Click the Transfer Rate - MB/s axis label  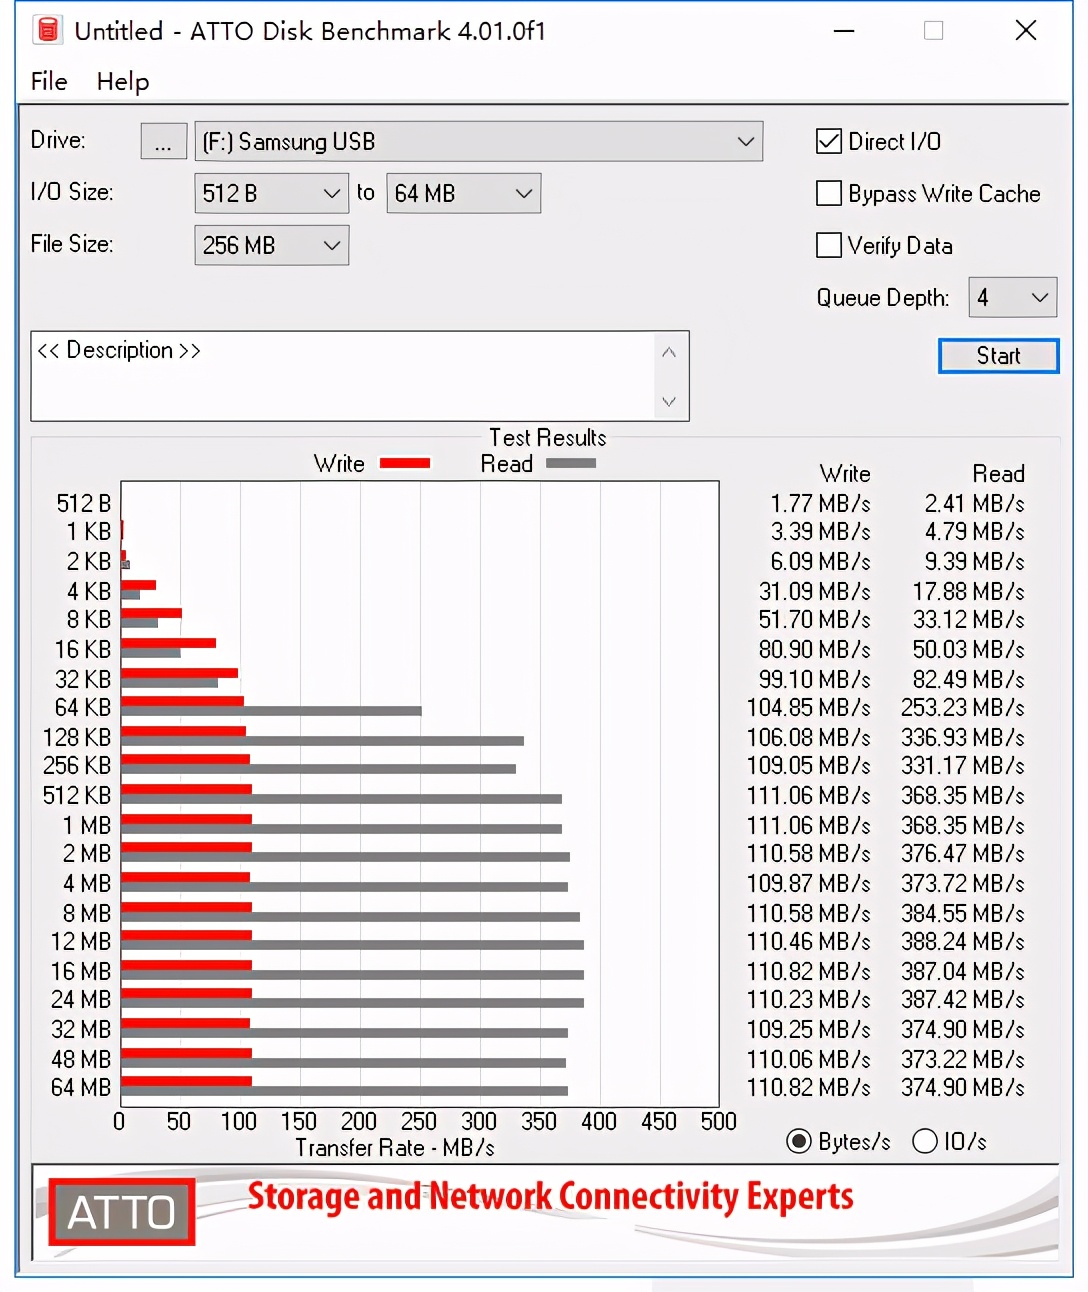pos(395,1147)
